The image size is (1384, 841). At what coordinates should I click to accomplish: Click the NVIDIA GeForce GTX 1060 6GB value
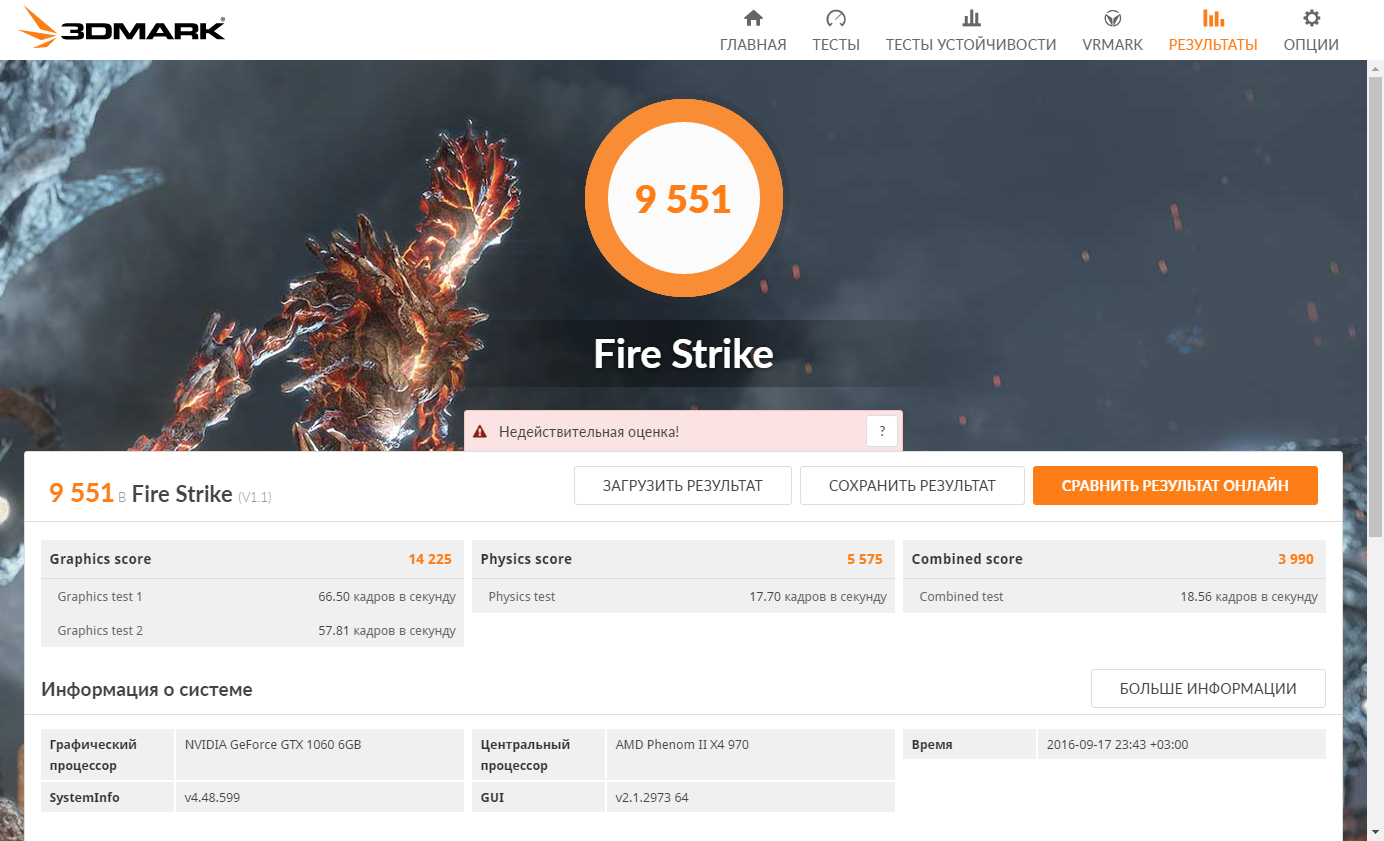(273, 745)
